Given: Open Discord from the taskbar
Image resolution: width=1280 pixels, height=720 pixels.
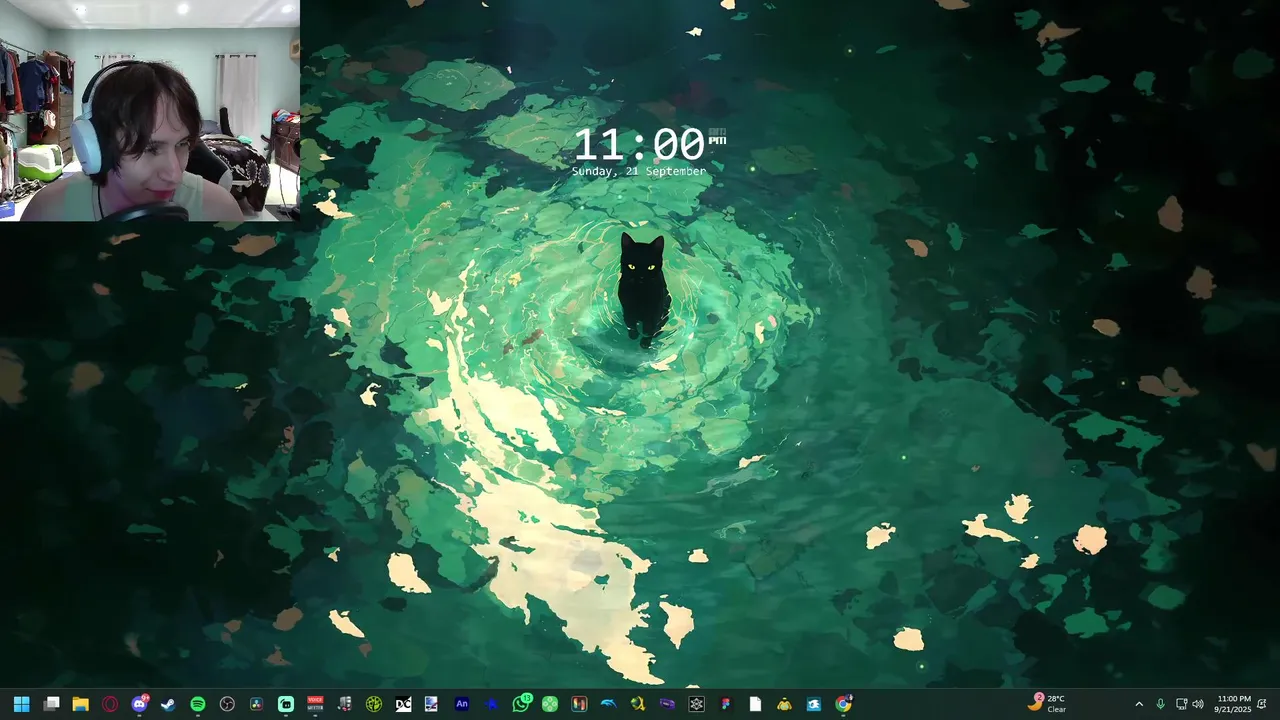Looking at the screenshot, I should 139,704.
